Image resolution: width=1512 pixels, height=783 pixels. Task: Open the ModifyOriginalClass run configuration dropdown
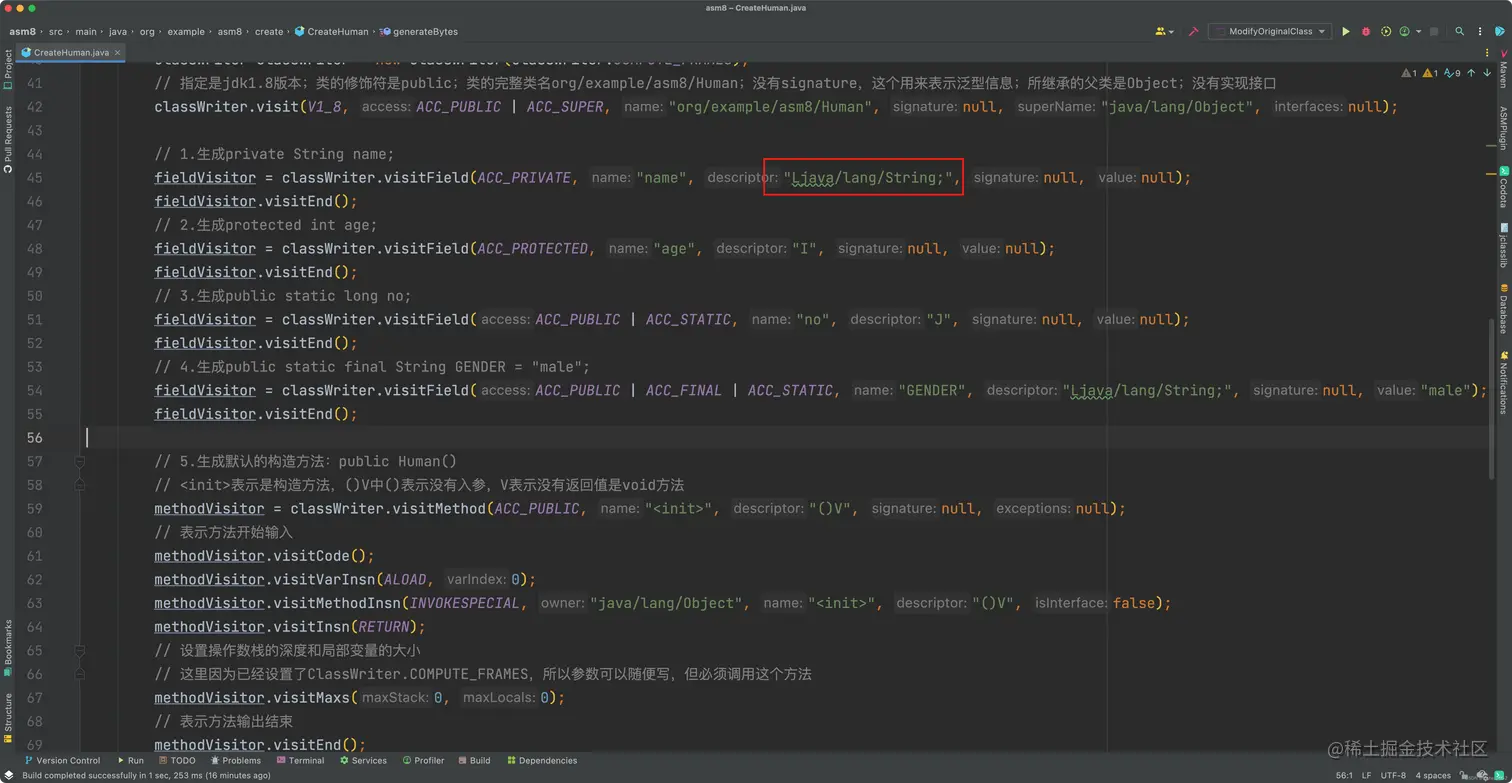[x=1269, y=32]
